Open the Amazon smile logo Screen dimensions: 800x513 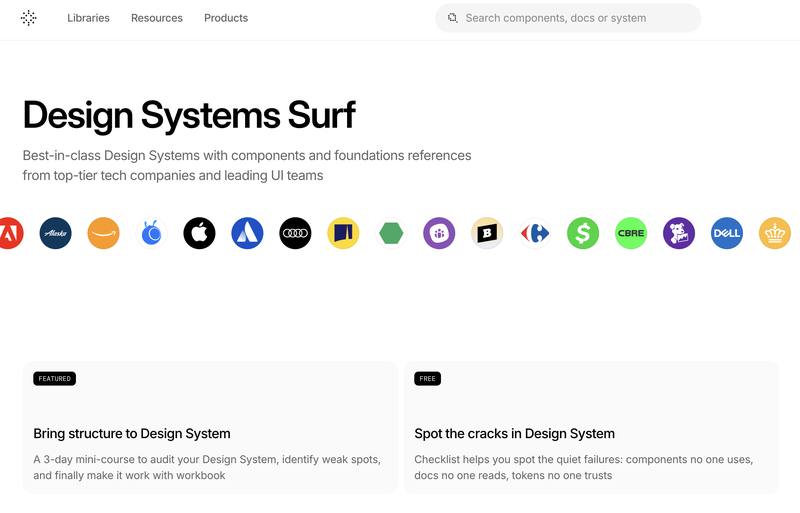pyautogui.click(x=104, y=233)
